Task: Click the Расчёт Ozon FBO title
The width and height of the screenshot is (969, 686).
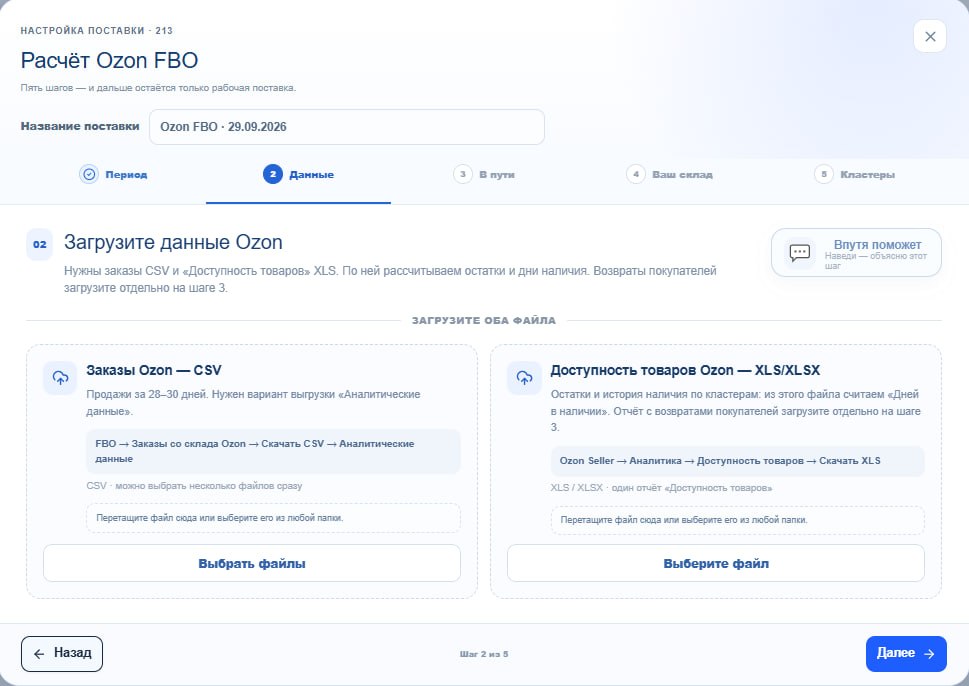Action: tap(109, 61)
